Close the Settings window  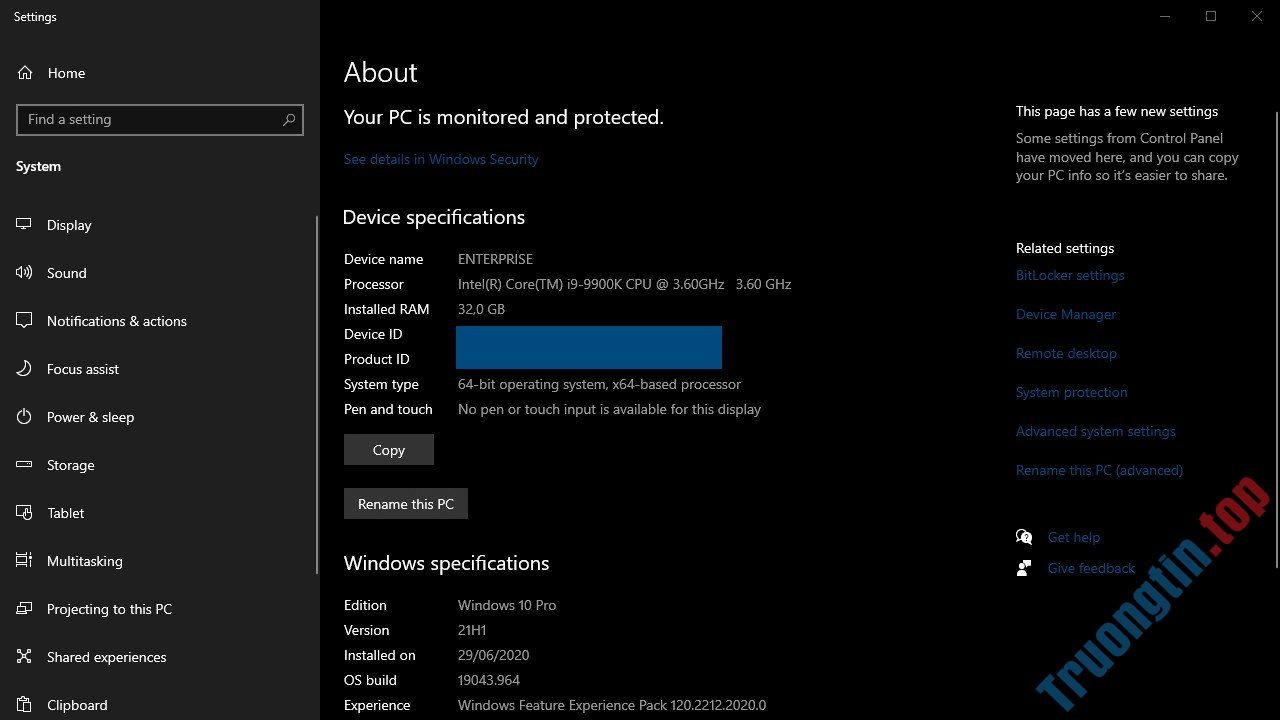pos(1257,16)
